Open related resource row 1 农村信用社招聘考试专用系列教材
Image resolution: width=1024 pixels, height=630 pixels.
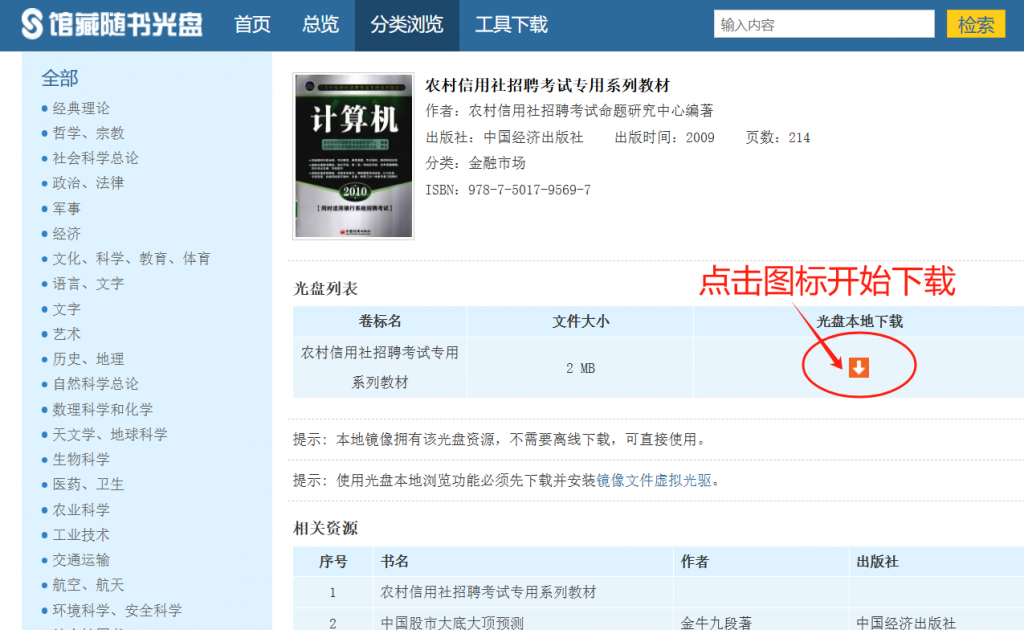click(x=488, y=592)
